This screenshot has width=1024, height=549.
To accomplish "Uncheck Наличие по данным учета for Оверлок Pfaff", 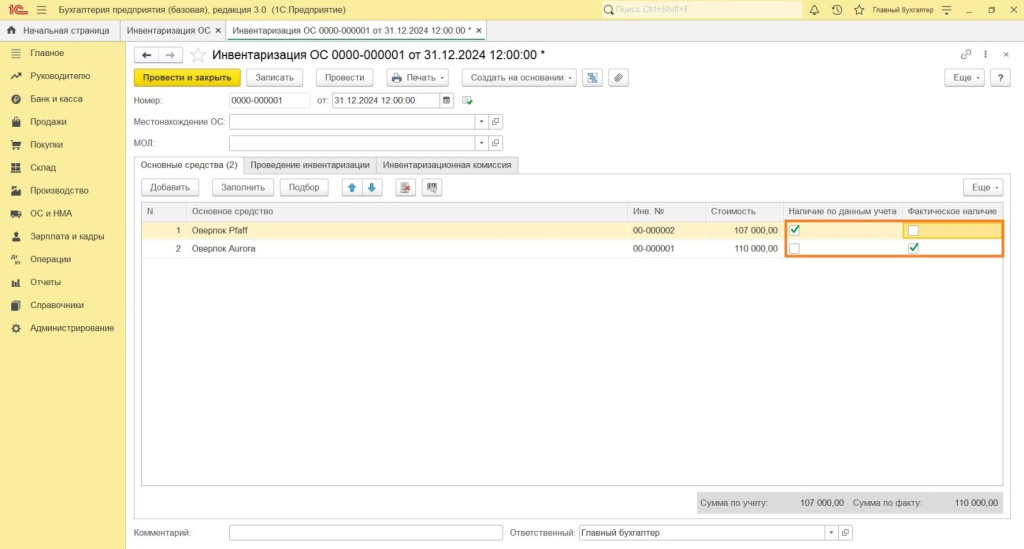I will pyautogui.click(x=794, y=230).
